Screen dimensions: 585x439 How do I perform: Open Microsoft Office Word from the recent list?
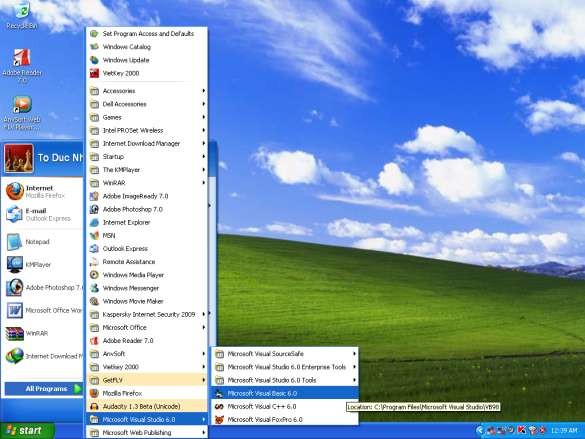point(44,310)
